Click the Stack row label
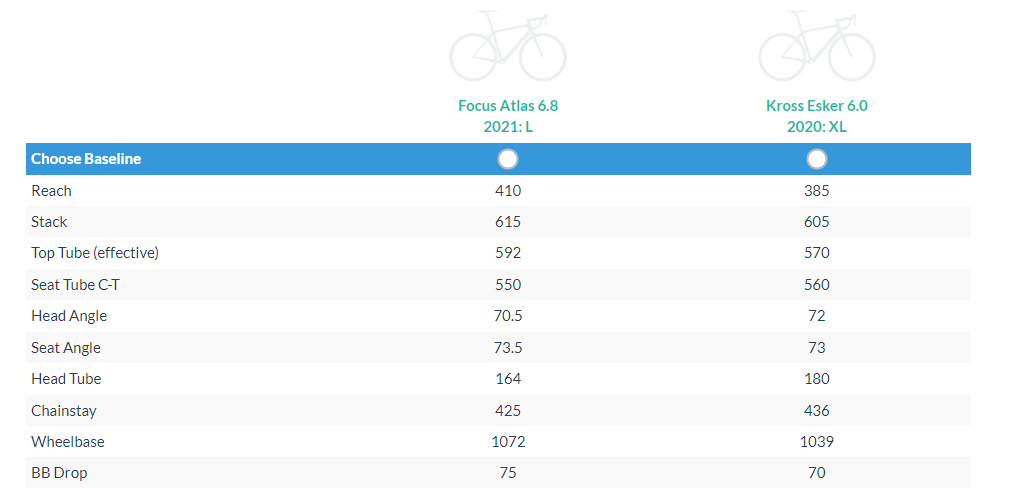Viewport: 1014px width, 488px height. coord(49,221)
